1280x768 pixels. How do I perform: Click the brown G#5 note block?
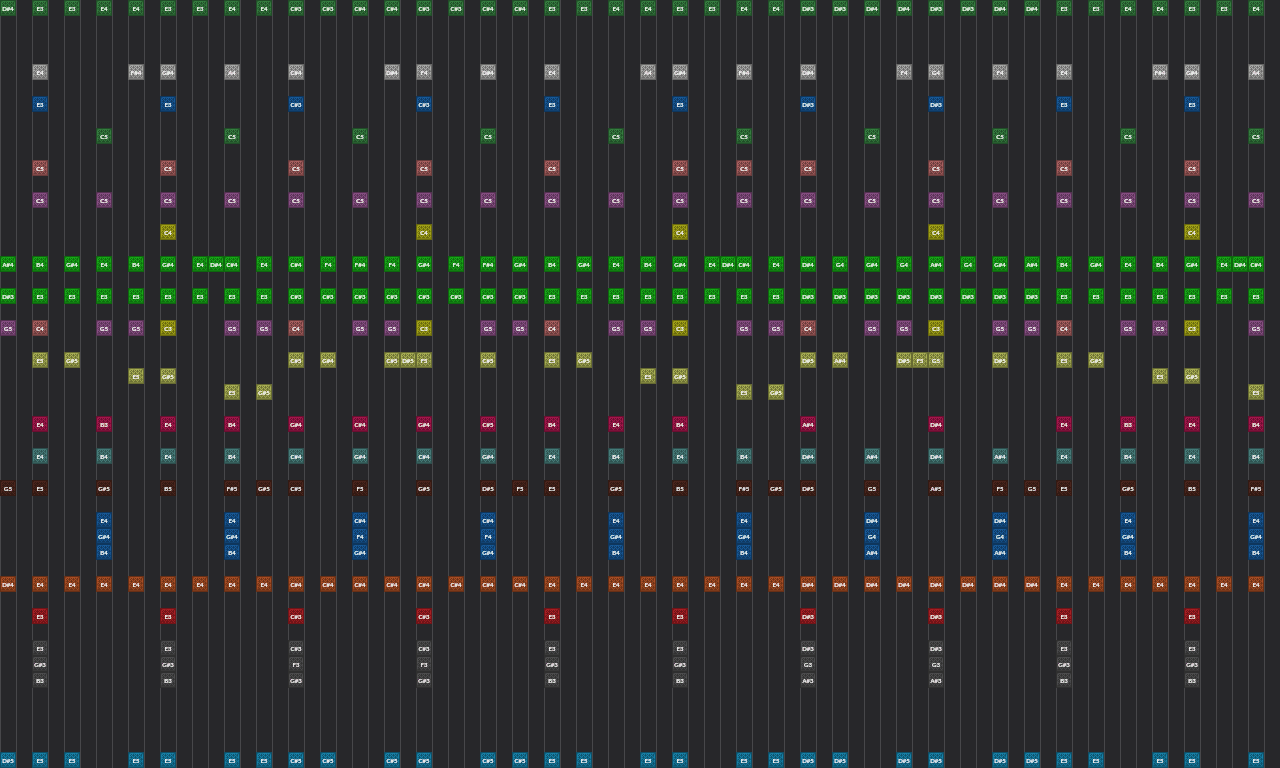(x=103, y=489)
